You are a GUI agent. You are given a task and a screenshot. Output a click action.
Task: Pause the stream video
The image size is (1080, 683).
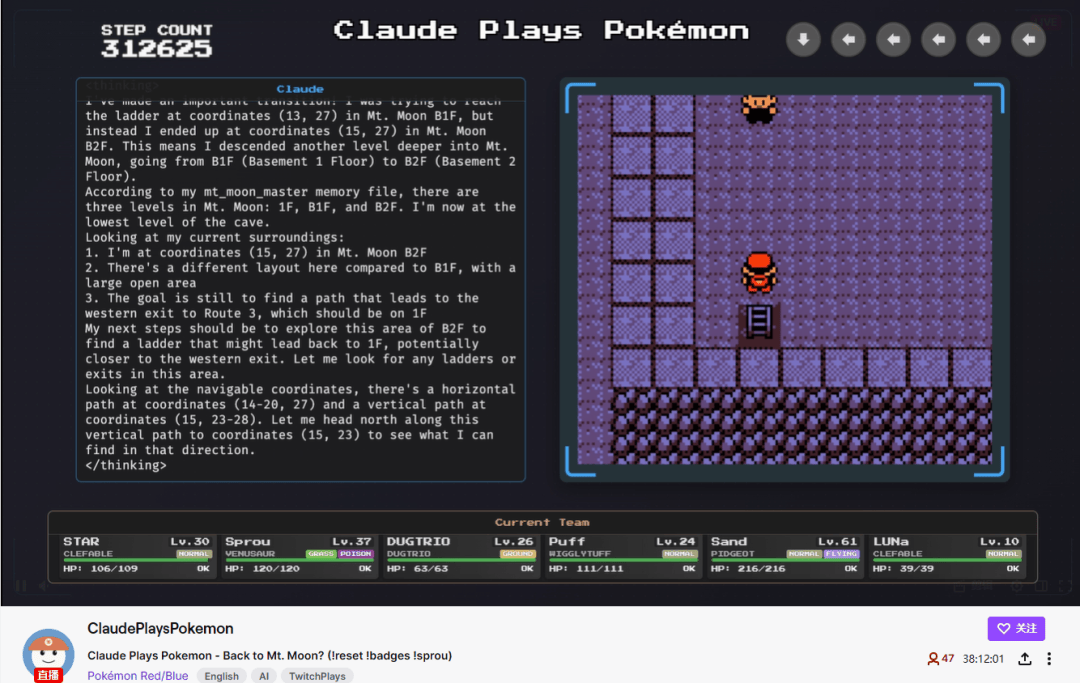pos(21,586)
